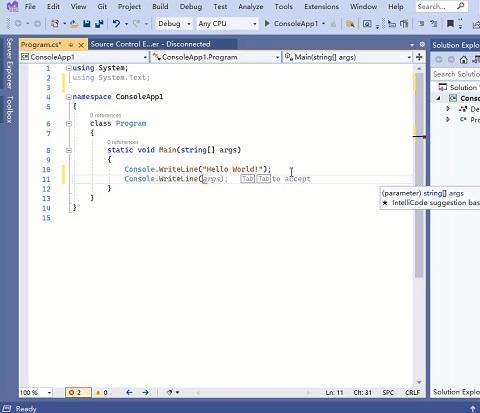480x413 pixels.
Task: Collapse the class Program block
Action: pyautogui.click(x=69, y=124)
